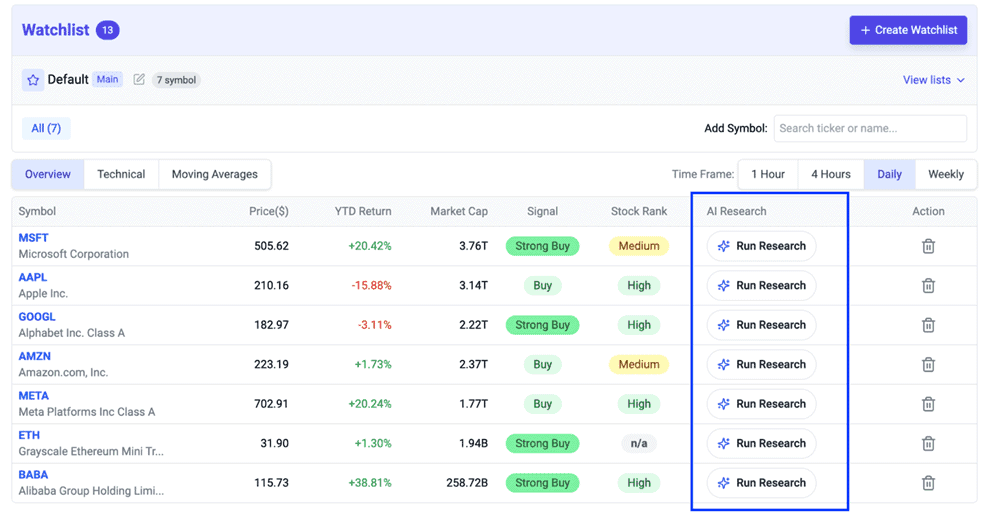Set time frame to Weekly

[945, 174]
